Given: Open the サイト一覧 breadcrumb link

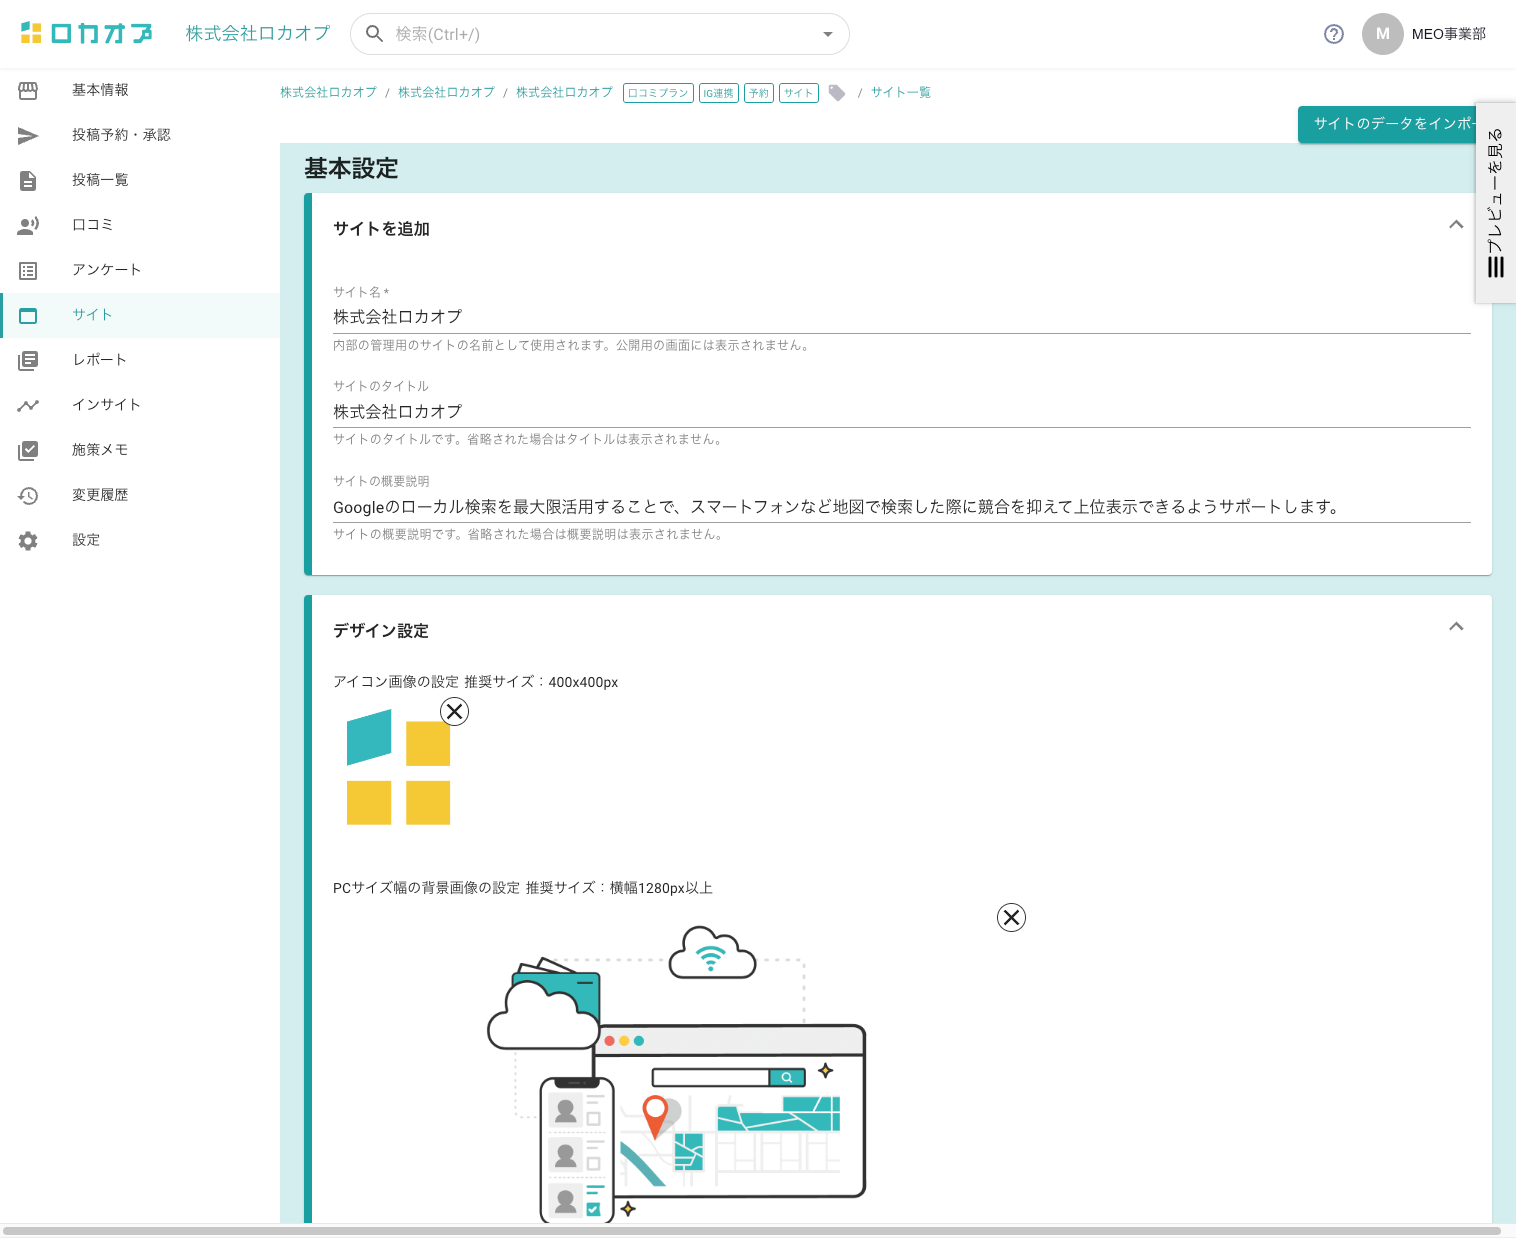Looking at the screenshot, I should coord(900,93).
